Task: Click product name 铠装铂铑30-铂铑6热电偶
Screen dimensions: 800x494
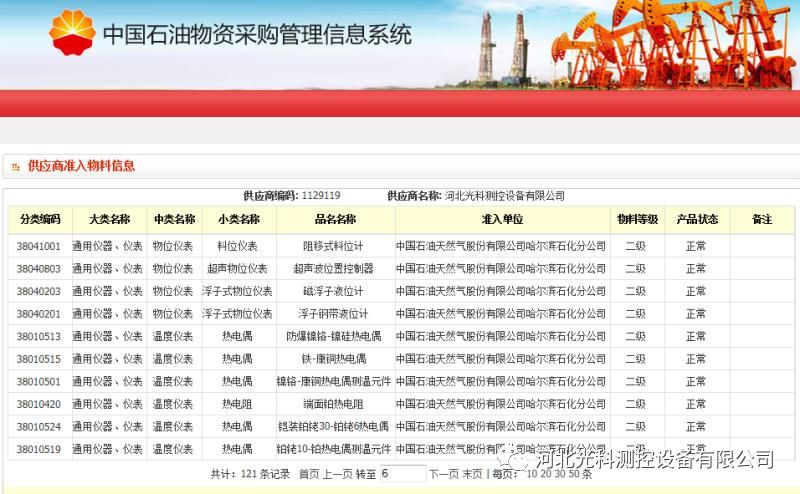Action: click(333, 427)
